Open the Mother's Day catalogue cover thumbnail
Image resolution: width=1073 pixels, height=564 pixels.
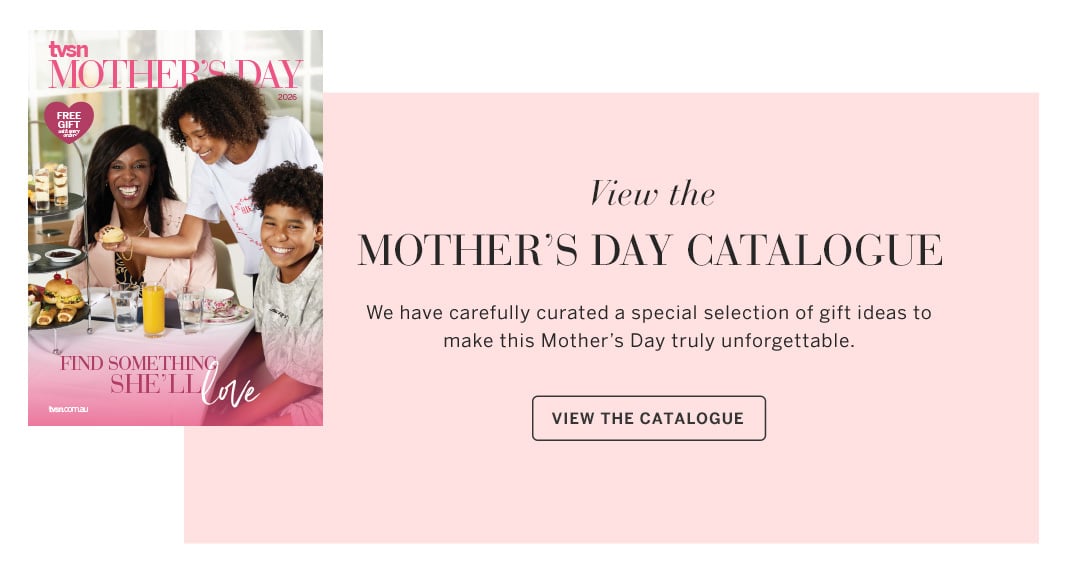[x=175, y=228]
